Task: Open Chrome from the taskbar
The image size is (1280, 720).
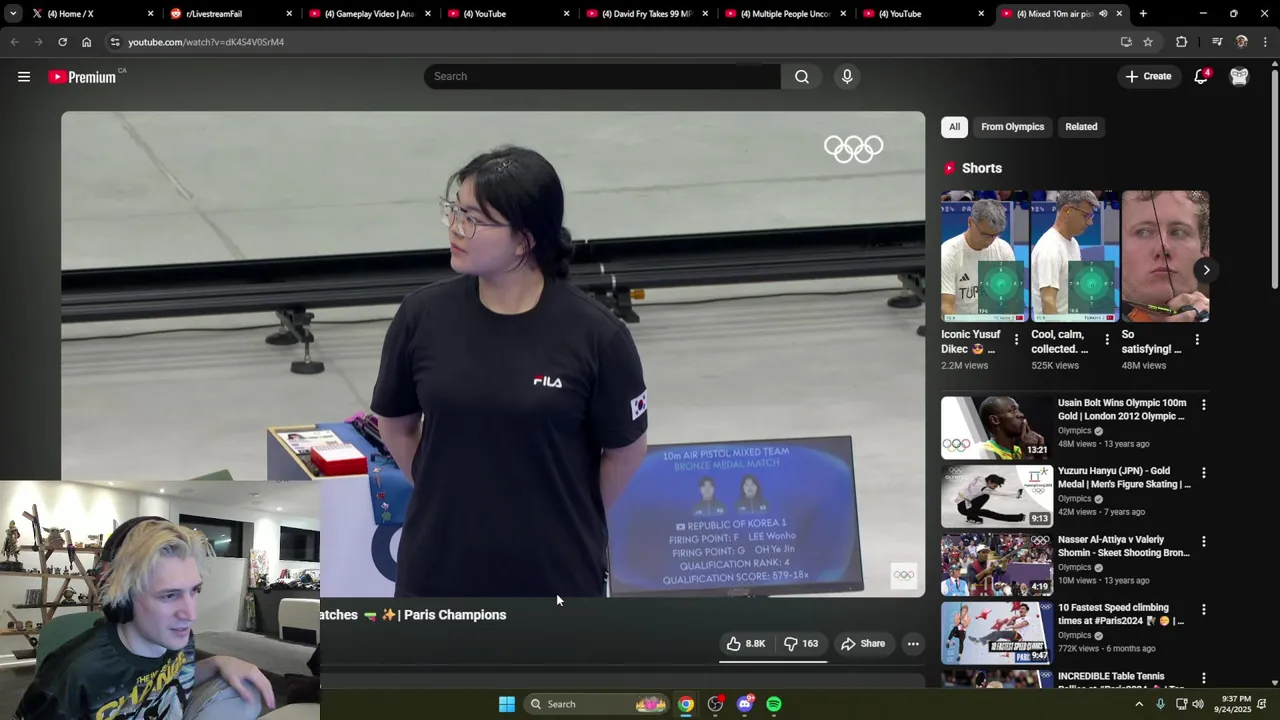Action: tap(685, 704)
